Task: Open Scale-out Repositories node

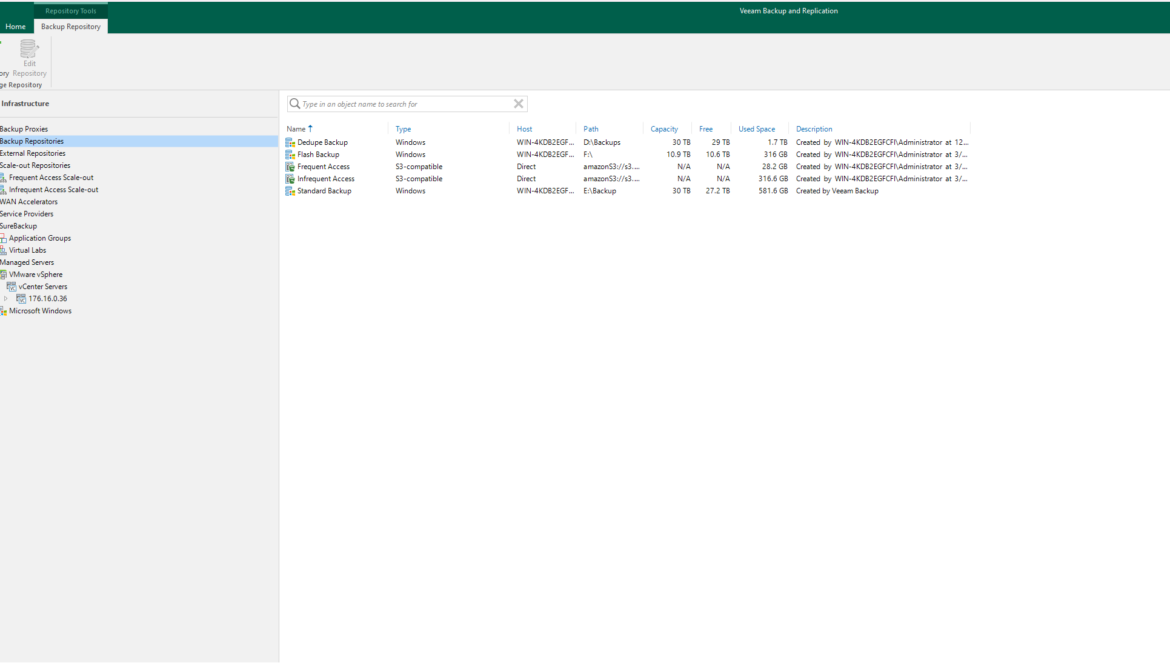Action: click(35, 166)
